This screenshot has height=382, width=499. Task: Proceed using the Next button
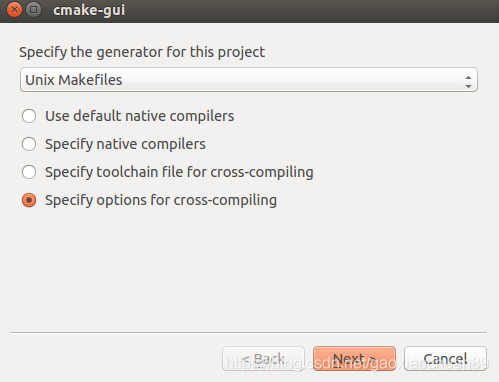(354, 359)
